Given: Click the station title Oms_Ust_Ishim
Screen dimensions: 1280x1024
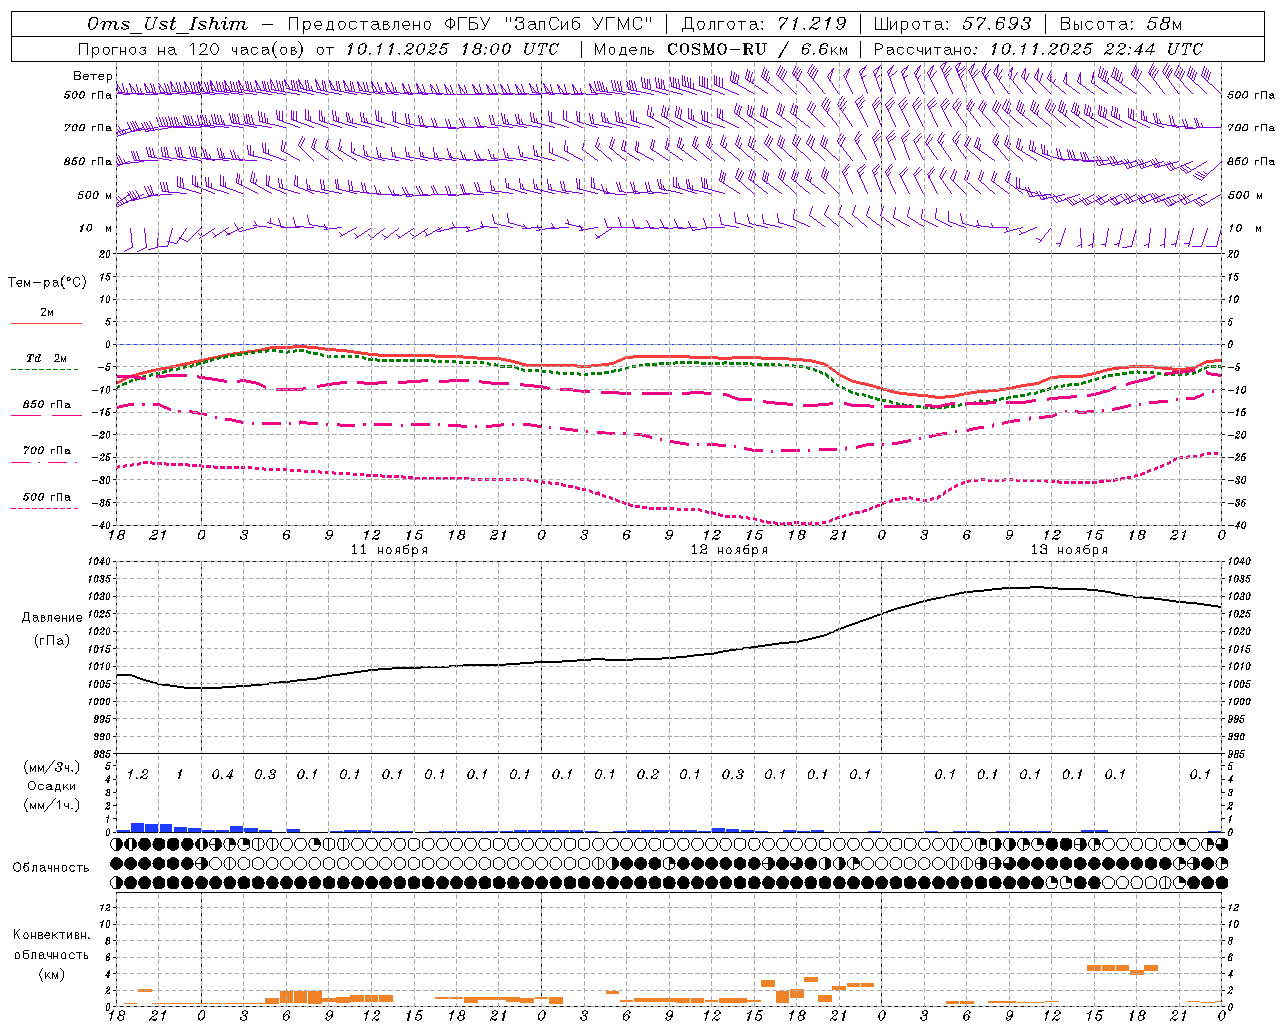Looking at the screenshot, I should [x=166, y=24].
